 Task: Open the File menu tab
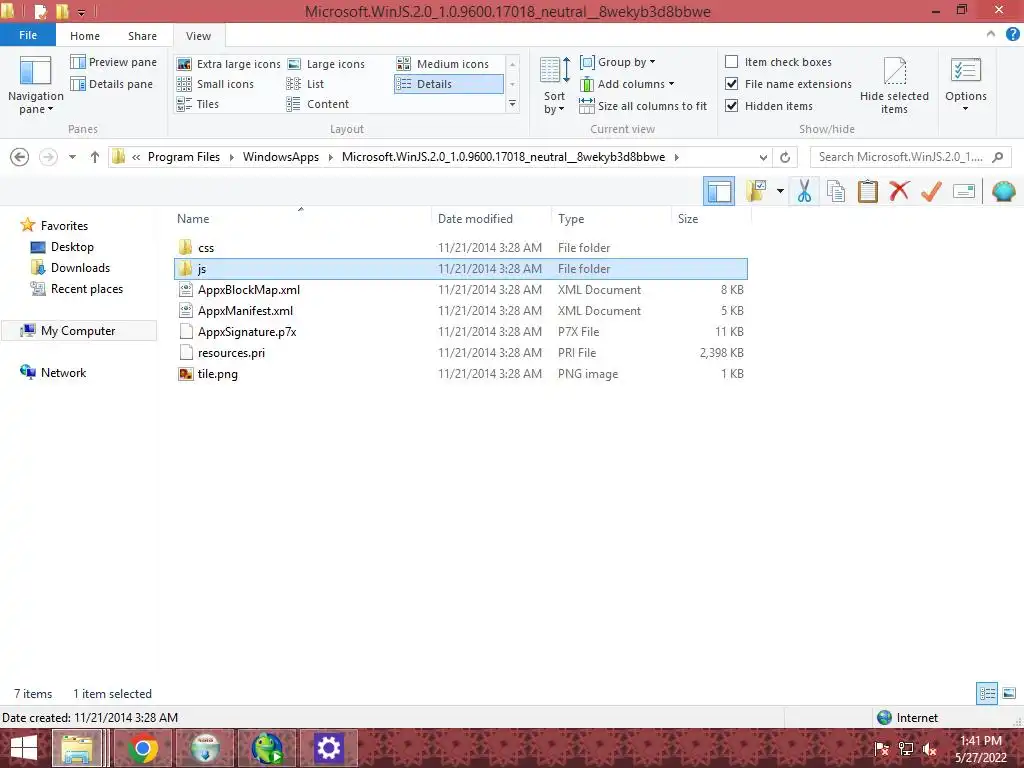(28, 35)
